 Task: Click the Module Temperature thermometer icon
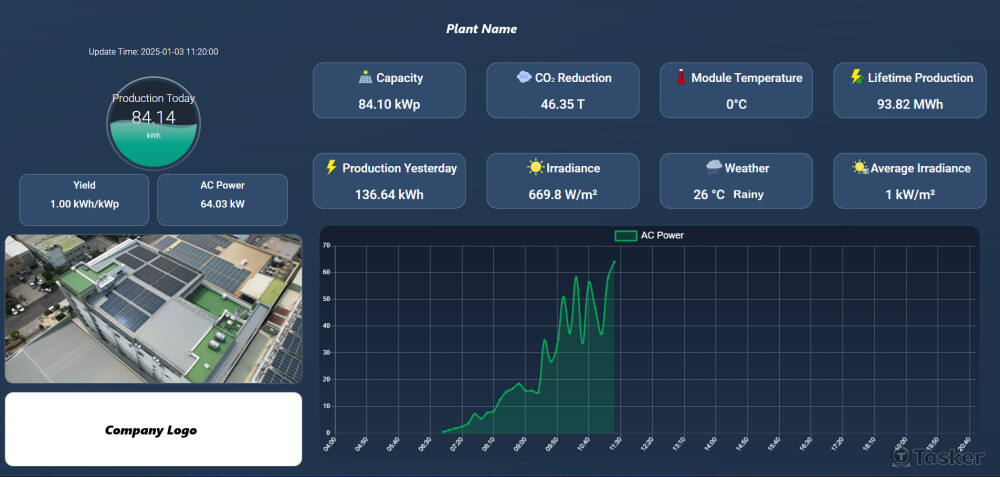(680, 77)
